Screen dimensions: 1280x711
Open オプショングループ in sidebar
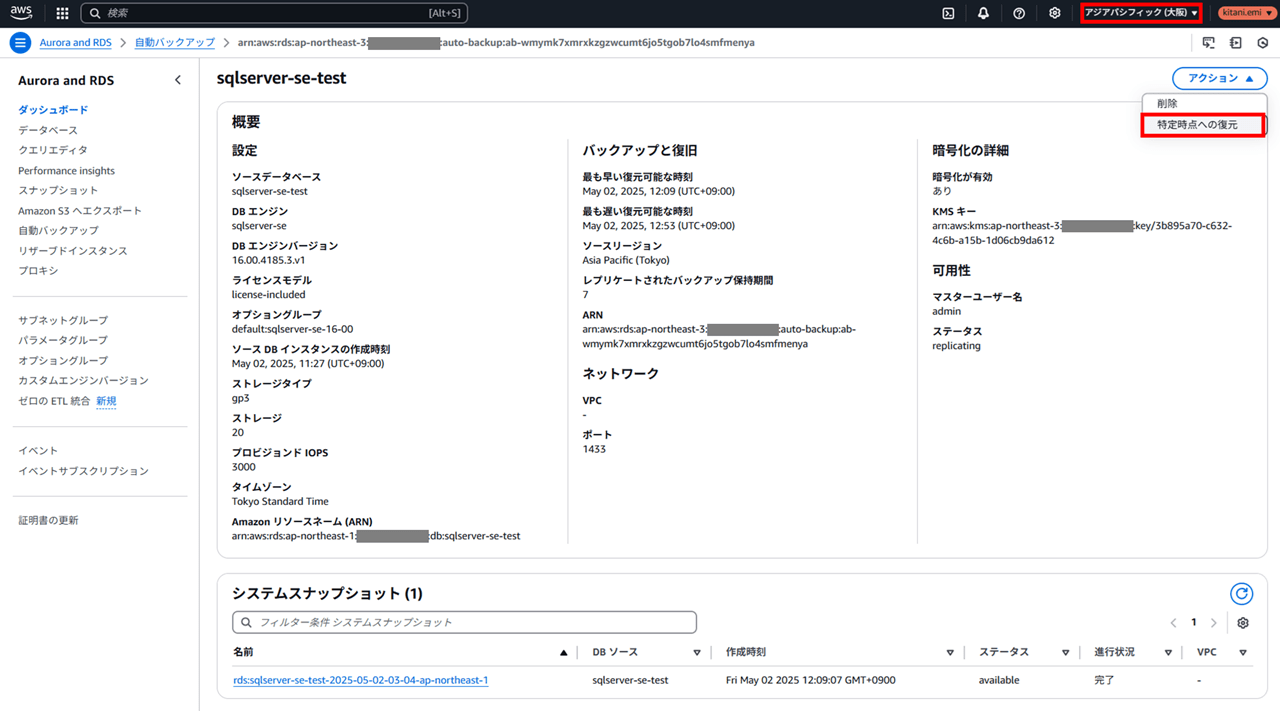[63, 360]
